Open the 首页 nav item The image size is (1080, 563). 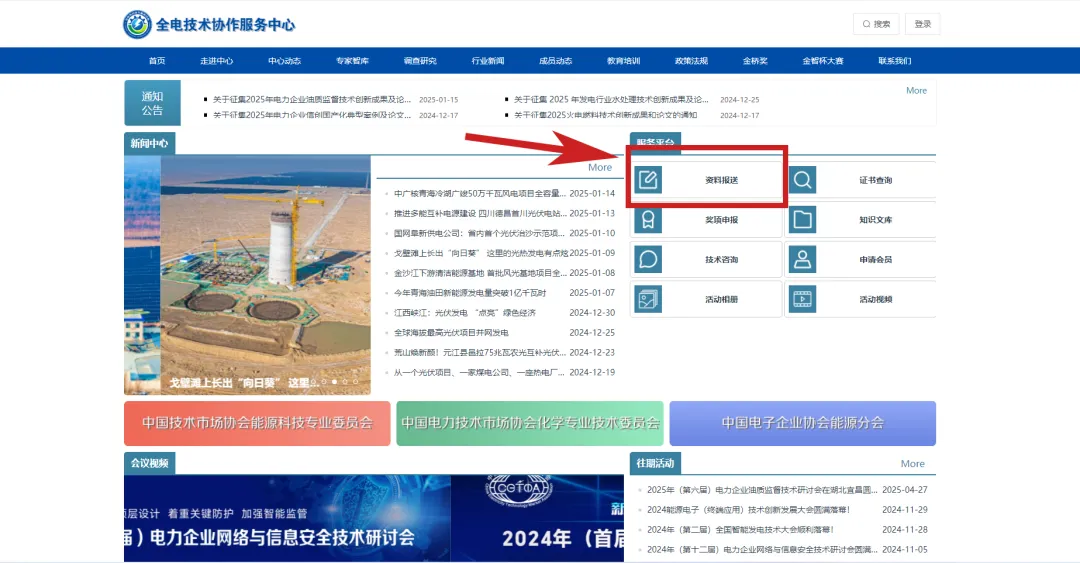157,61
